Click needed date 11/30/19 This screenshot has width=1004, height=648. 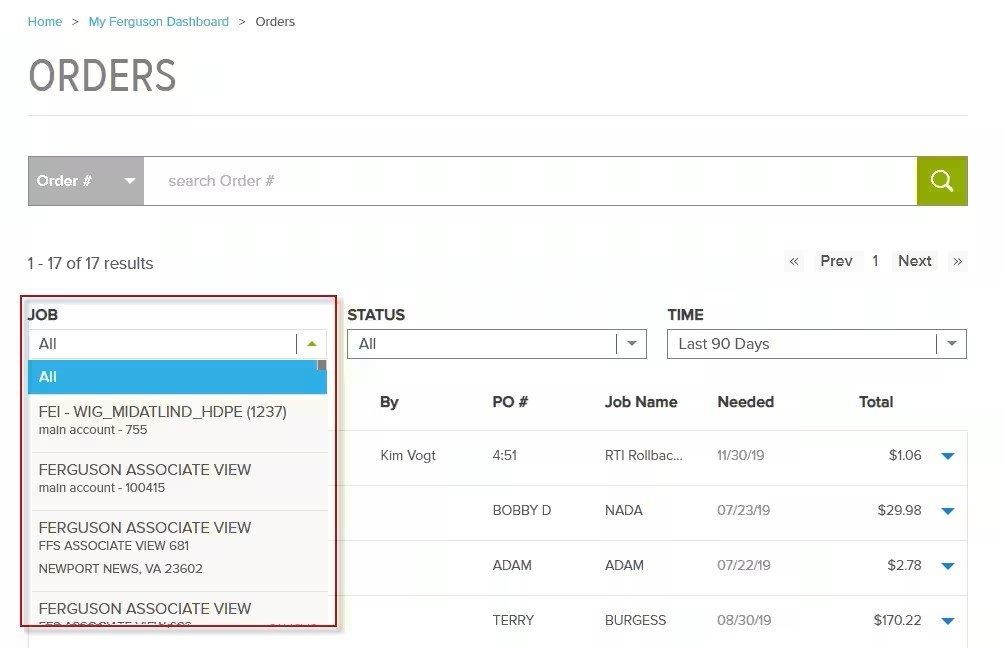tap(741, 456)
